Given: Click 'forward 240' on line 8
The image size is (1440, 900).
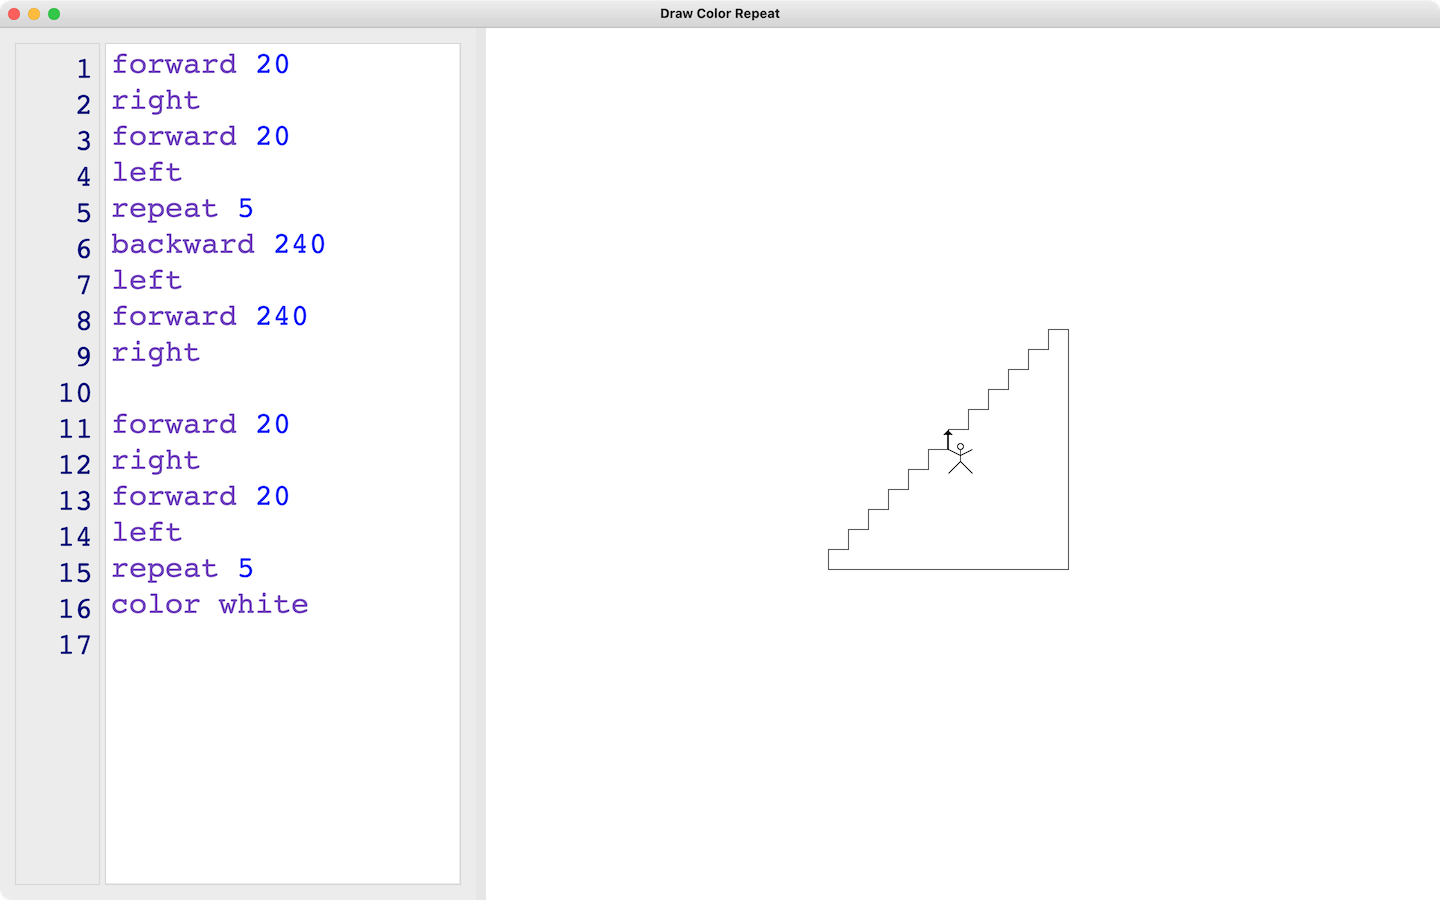Looking at the screenshot, I should [x=209, y=316].
